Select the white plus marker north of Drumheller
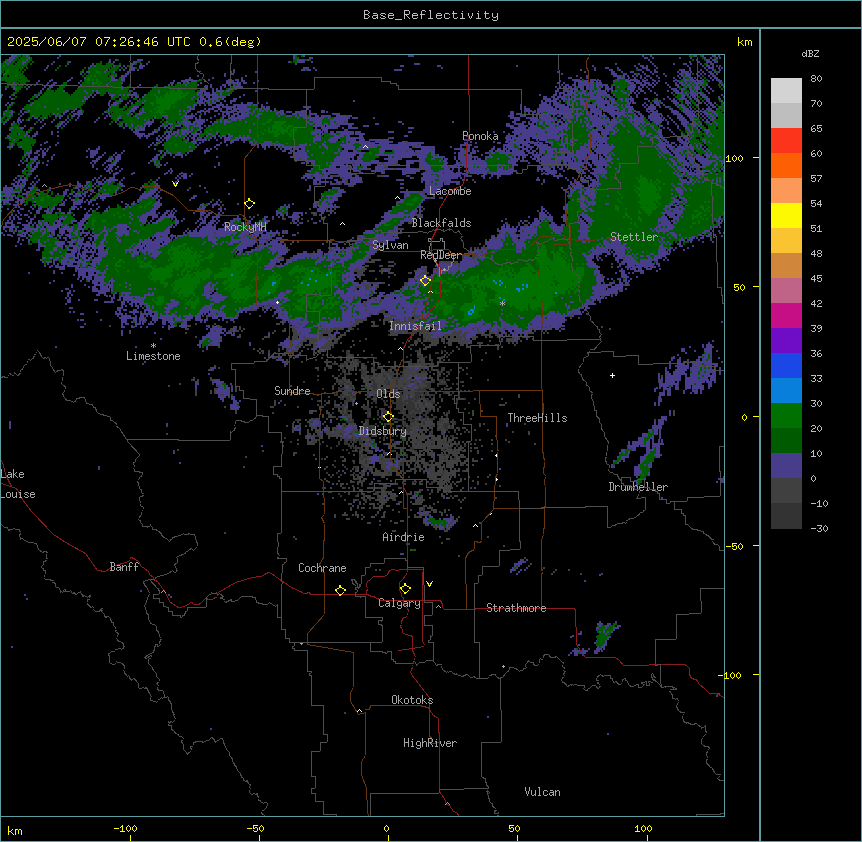 (x=612, y=375)
